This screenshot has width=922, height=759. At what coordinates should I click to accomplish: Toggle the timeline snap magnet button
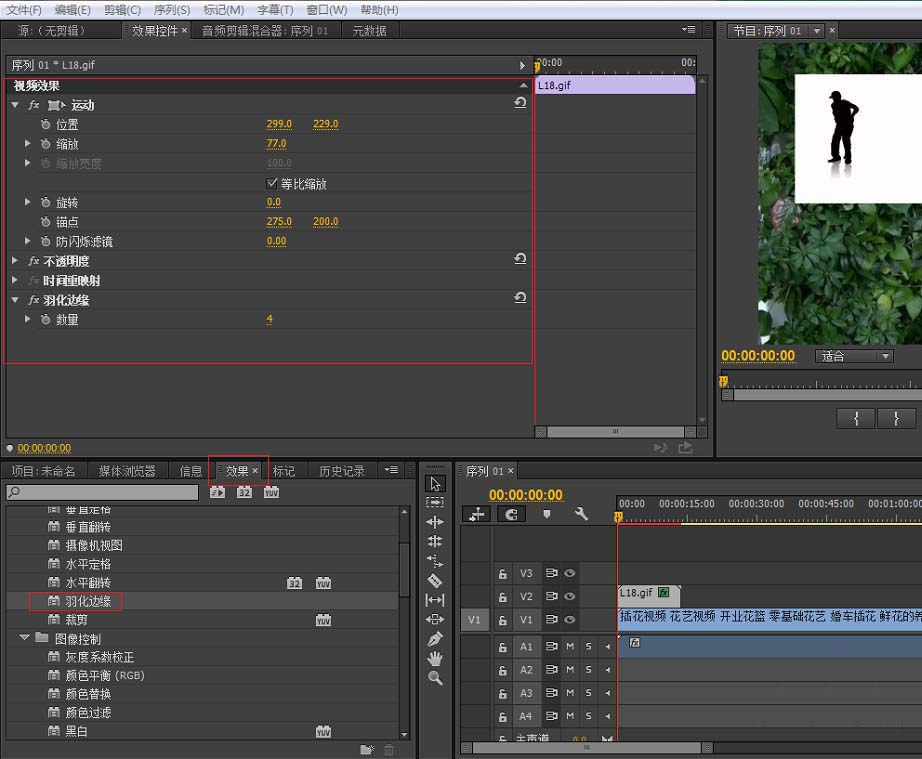(x=511, y=514)
